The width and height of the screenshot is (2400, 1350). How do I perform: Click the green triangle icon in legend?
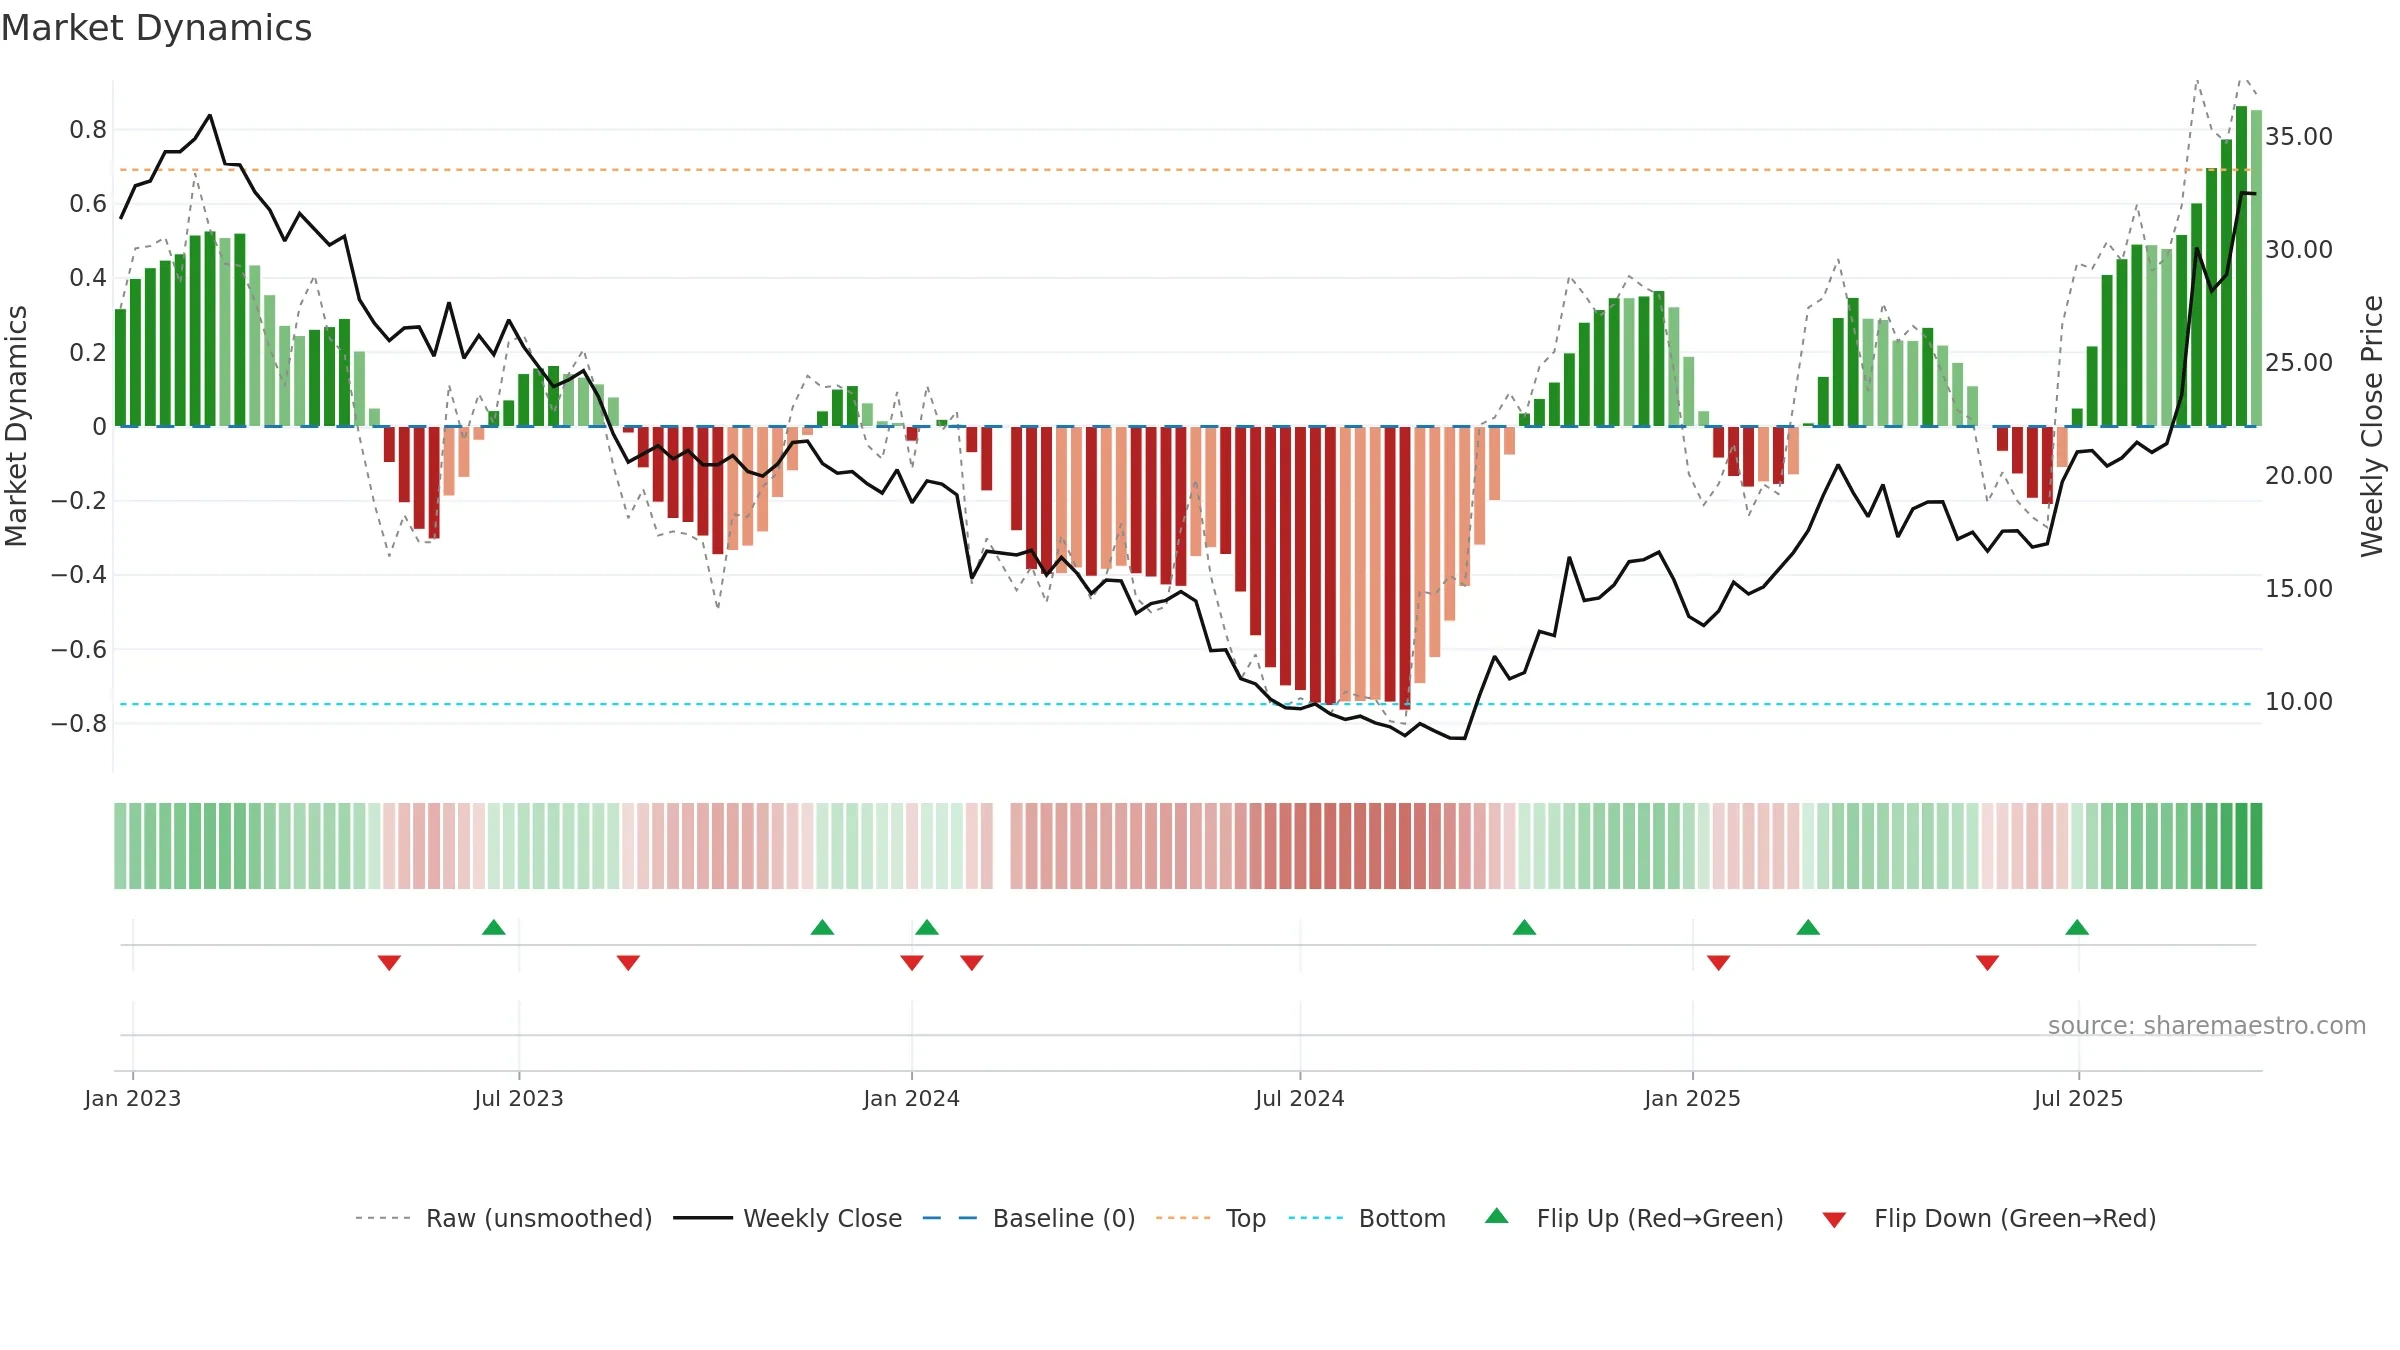[x=1497, y=1216]
